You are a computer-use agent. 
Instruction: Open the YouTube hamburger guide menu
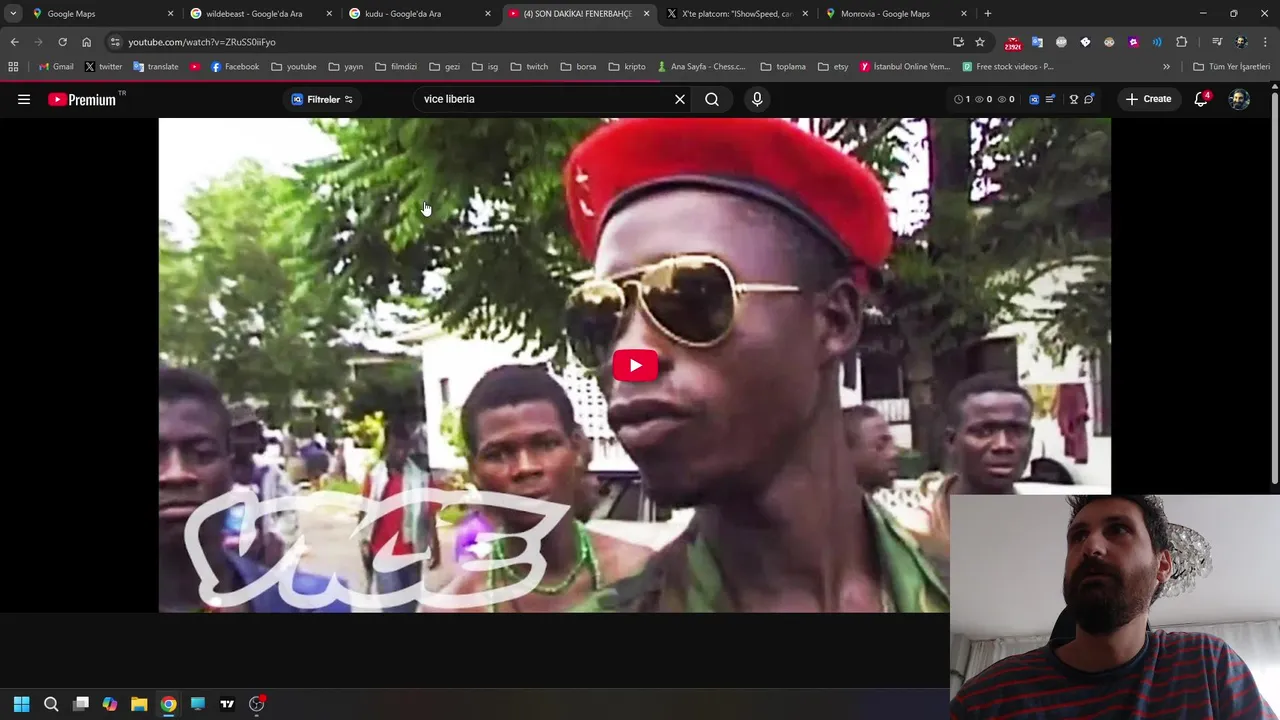coord(24,99)
